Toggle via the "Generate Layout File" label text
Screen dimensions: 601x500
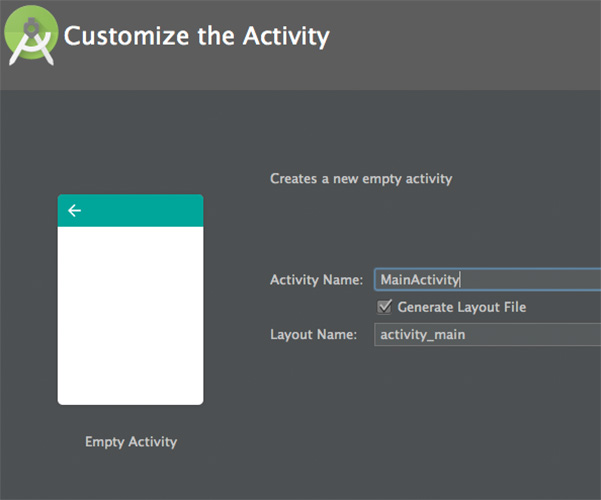(461, 307)
